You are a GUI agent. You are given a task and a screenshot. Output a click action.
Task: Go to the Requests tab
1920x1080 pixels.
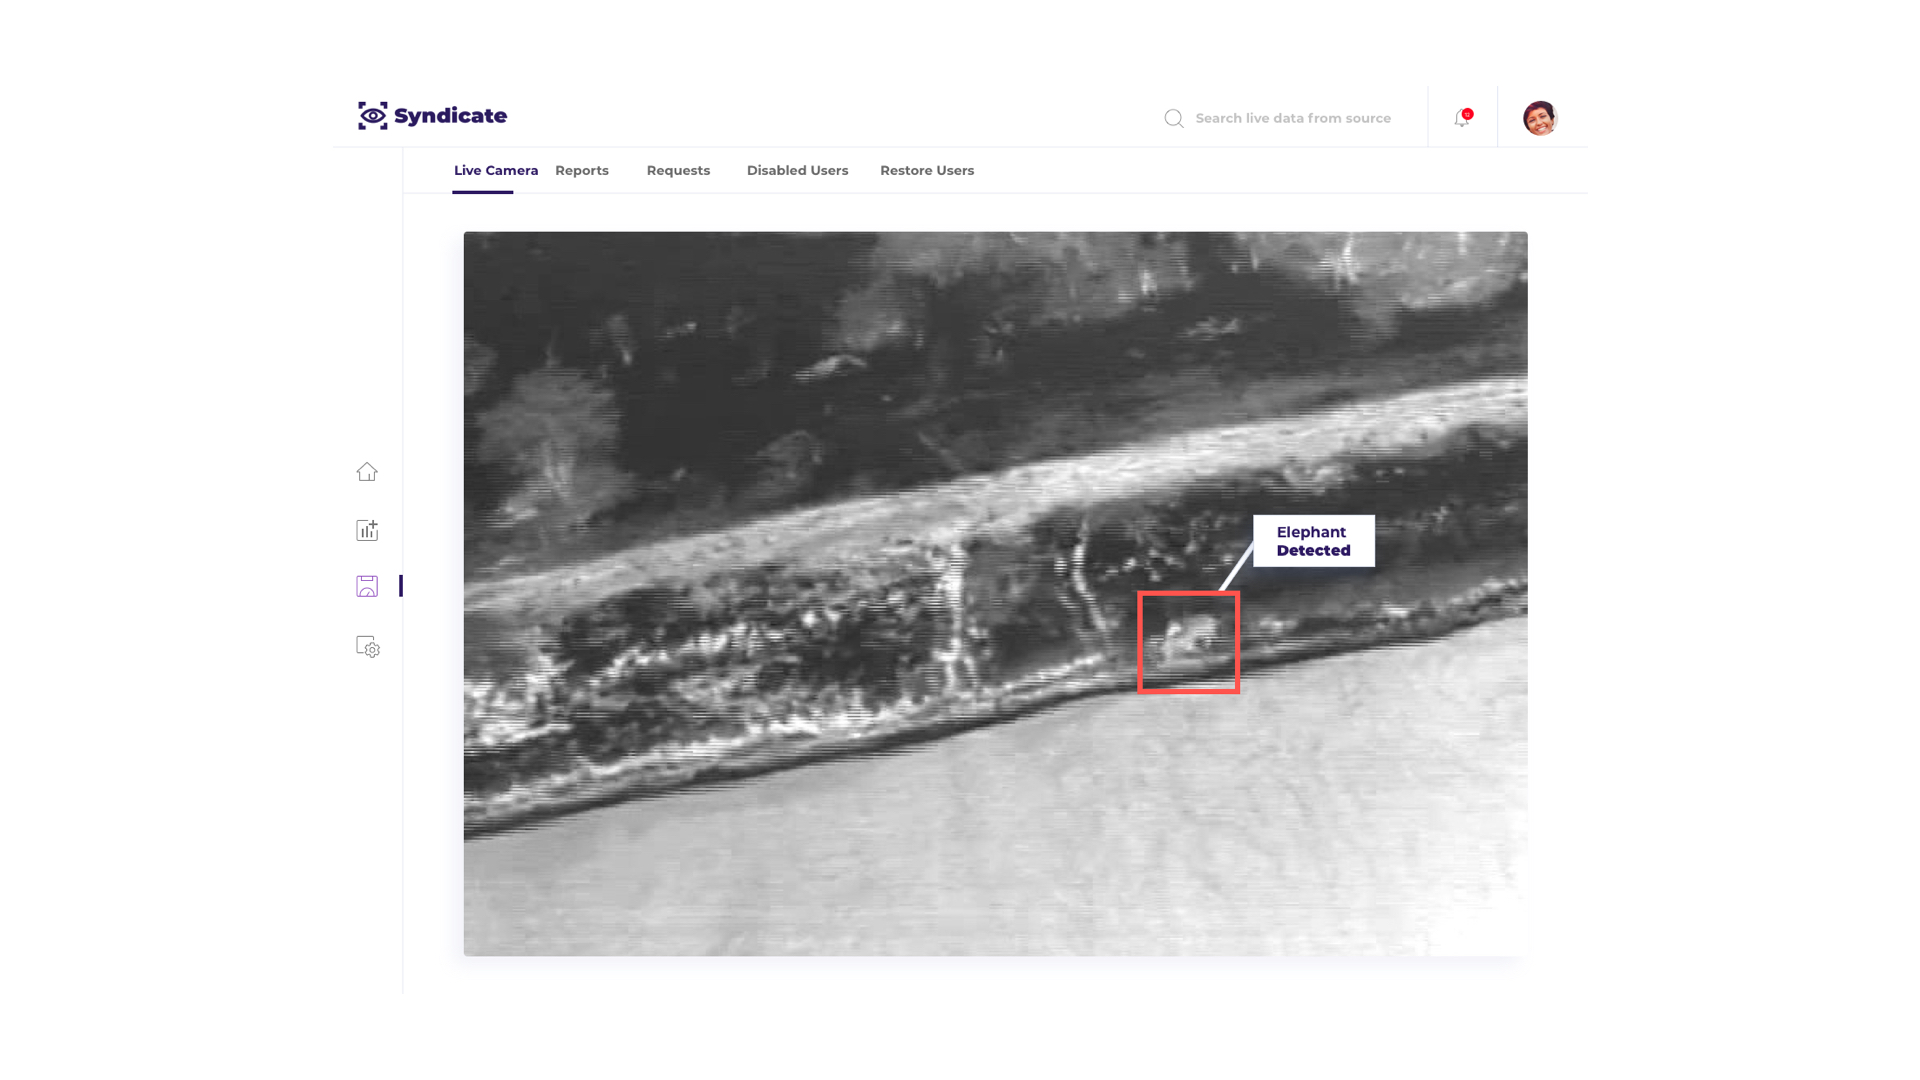(x=678, y=171)
